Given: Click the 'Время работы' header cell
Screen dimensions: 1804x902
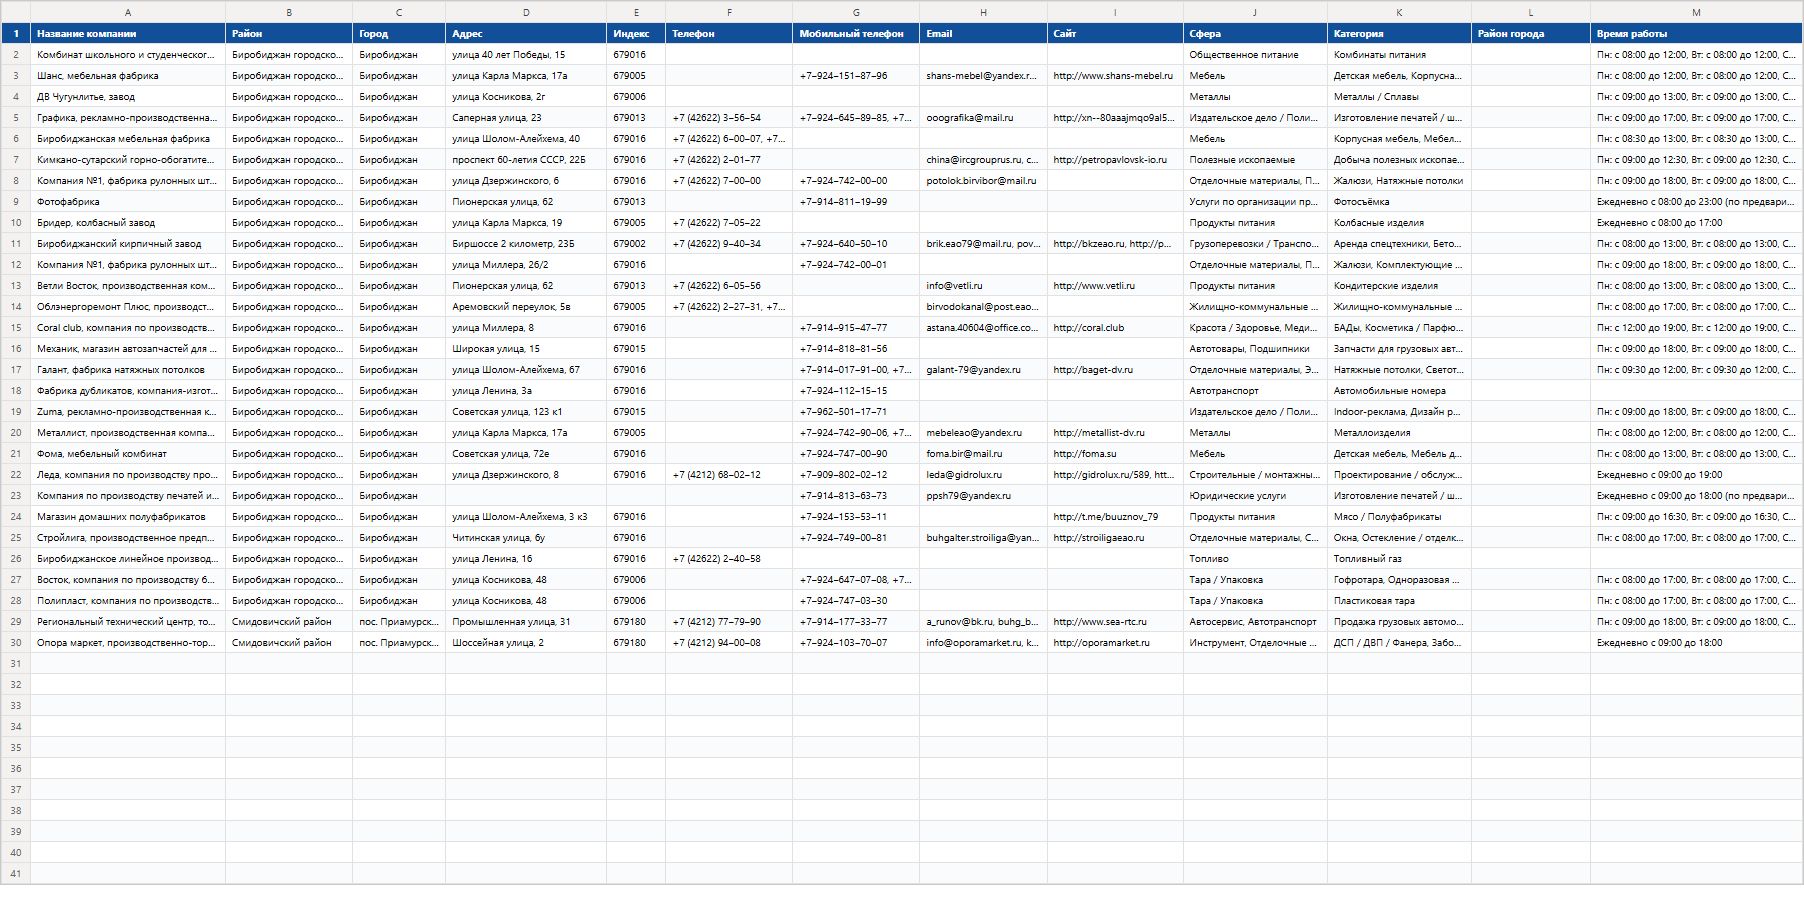Looking at the screenshot, I should click(x=1696, y=33).
